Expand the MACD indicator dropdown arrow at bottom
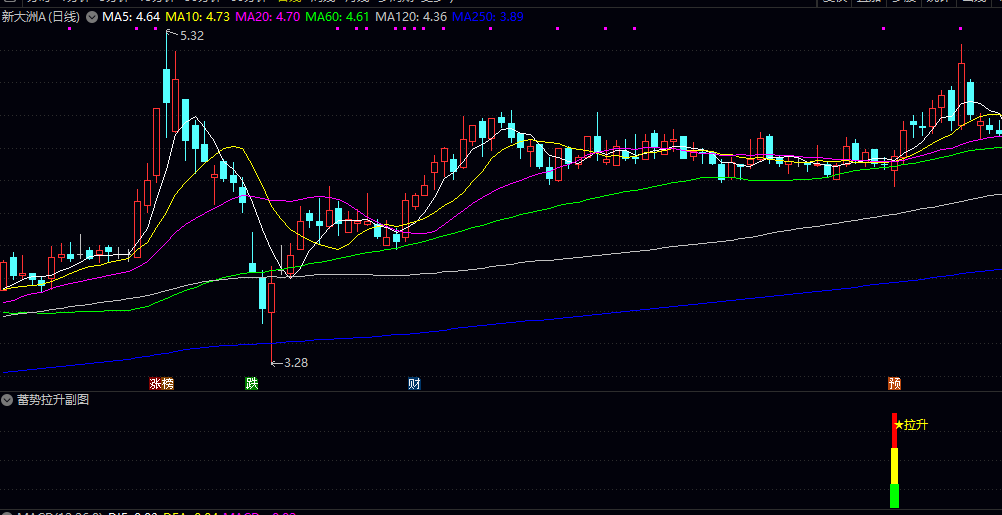Viewport: 1002px width, 515px height. coord(8,513)
